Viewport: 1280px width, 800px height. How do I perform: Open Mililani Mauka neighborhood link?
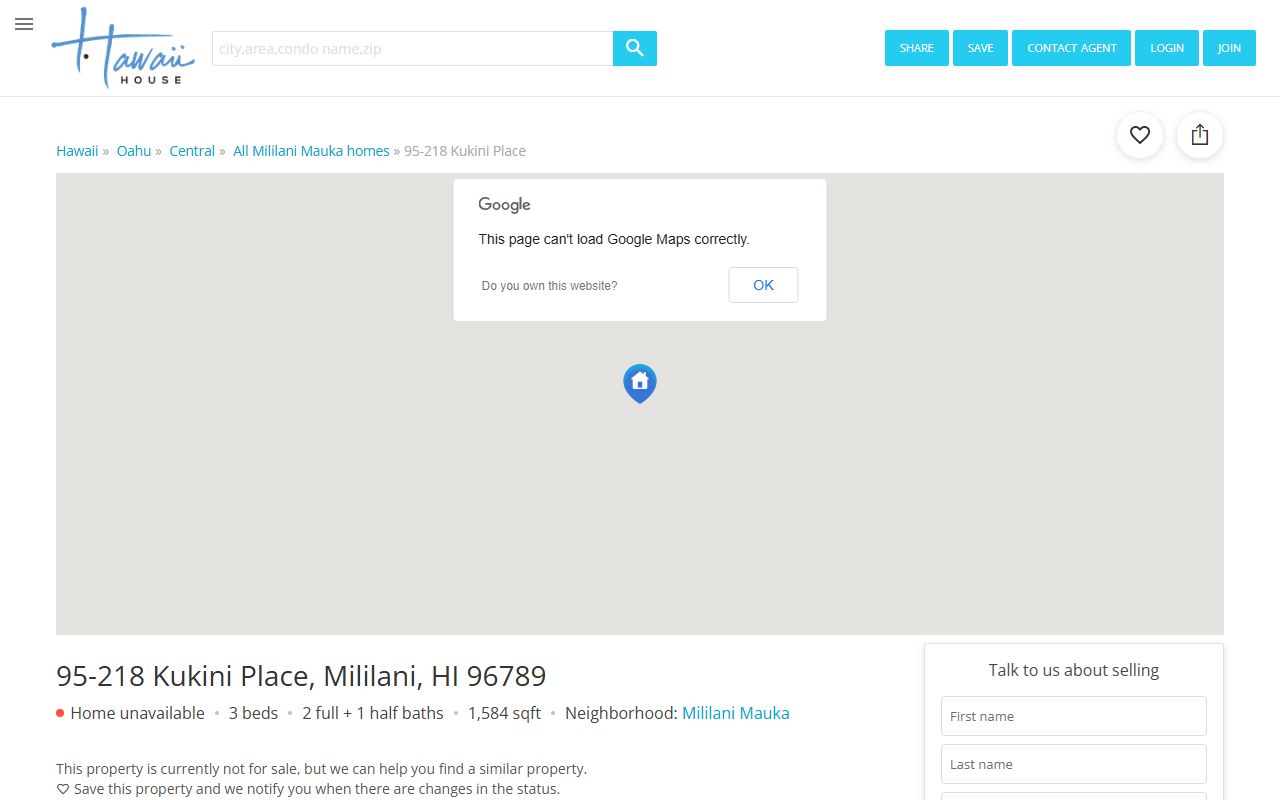point(736,713)
